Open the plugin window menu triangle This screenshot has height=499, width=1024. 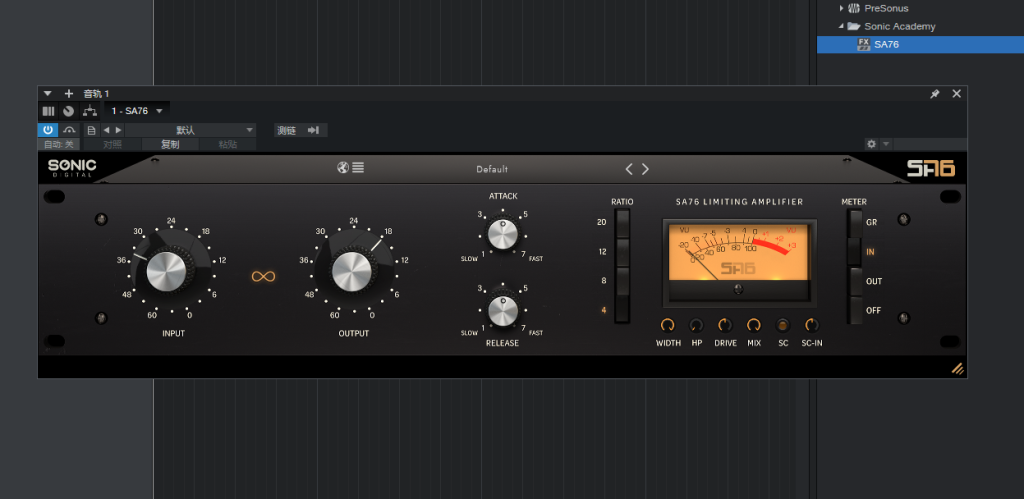pos(48,94)
